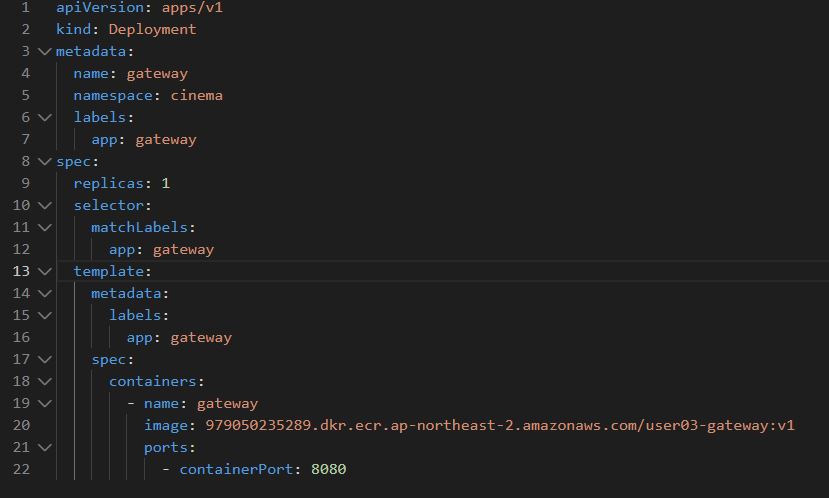The width and height of the screenshot is (829, 498).
Task: Fold the template metadata on line 14
Action: tap(45, 293)
